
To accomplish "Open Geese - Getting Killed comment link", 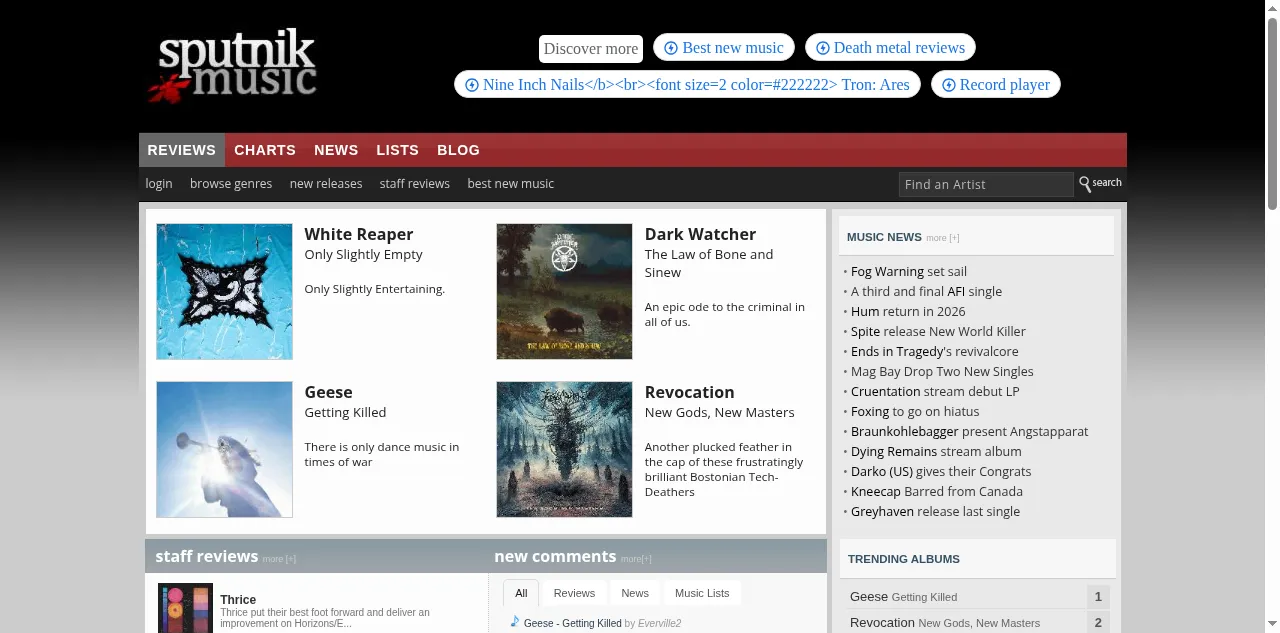I will pyautogui.click(x=573, y=623).
